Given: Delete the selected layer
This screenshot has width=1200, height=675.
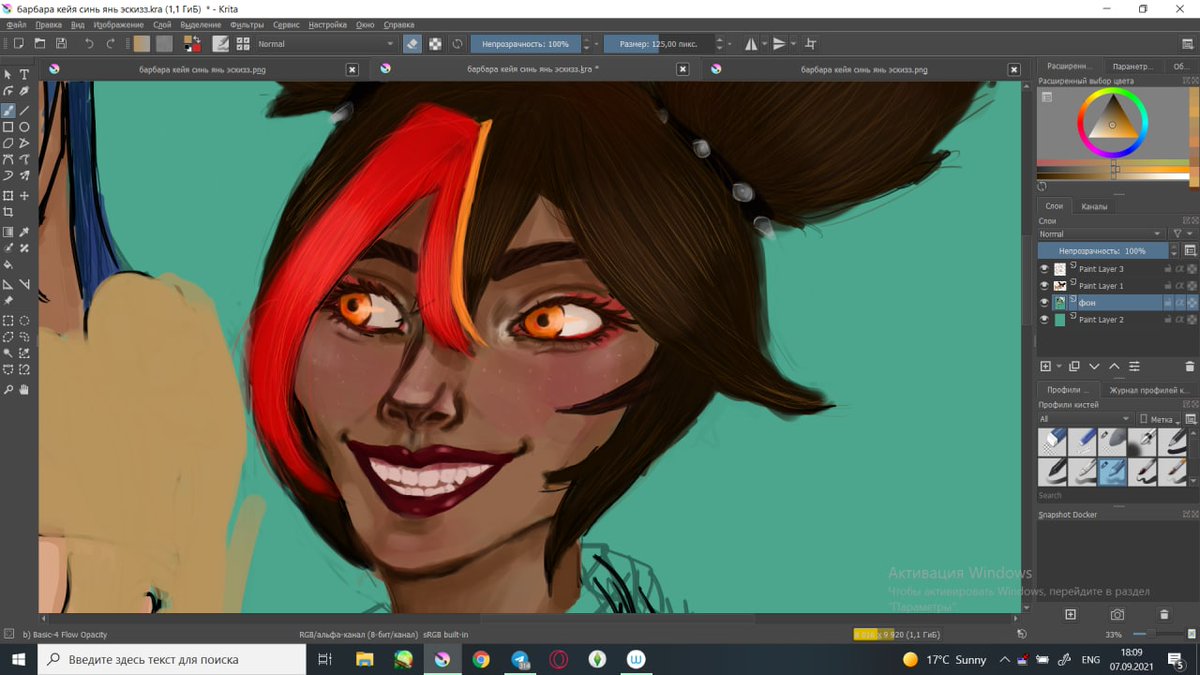Looking at the screenshot, I should coord(1190,367).
